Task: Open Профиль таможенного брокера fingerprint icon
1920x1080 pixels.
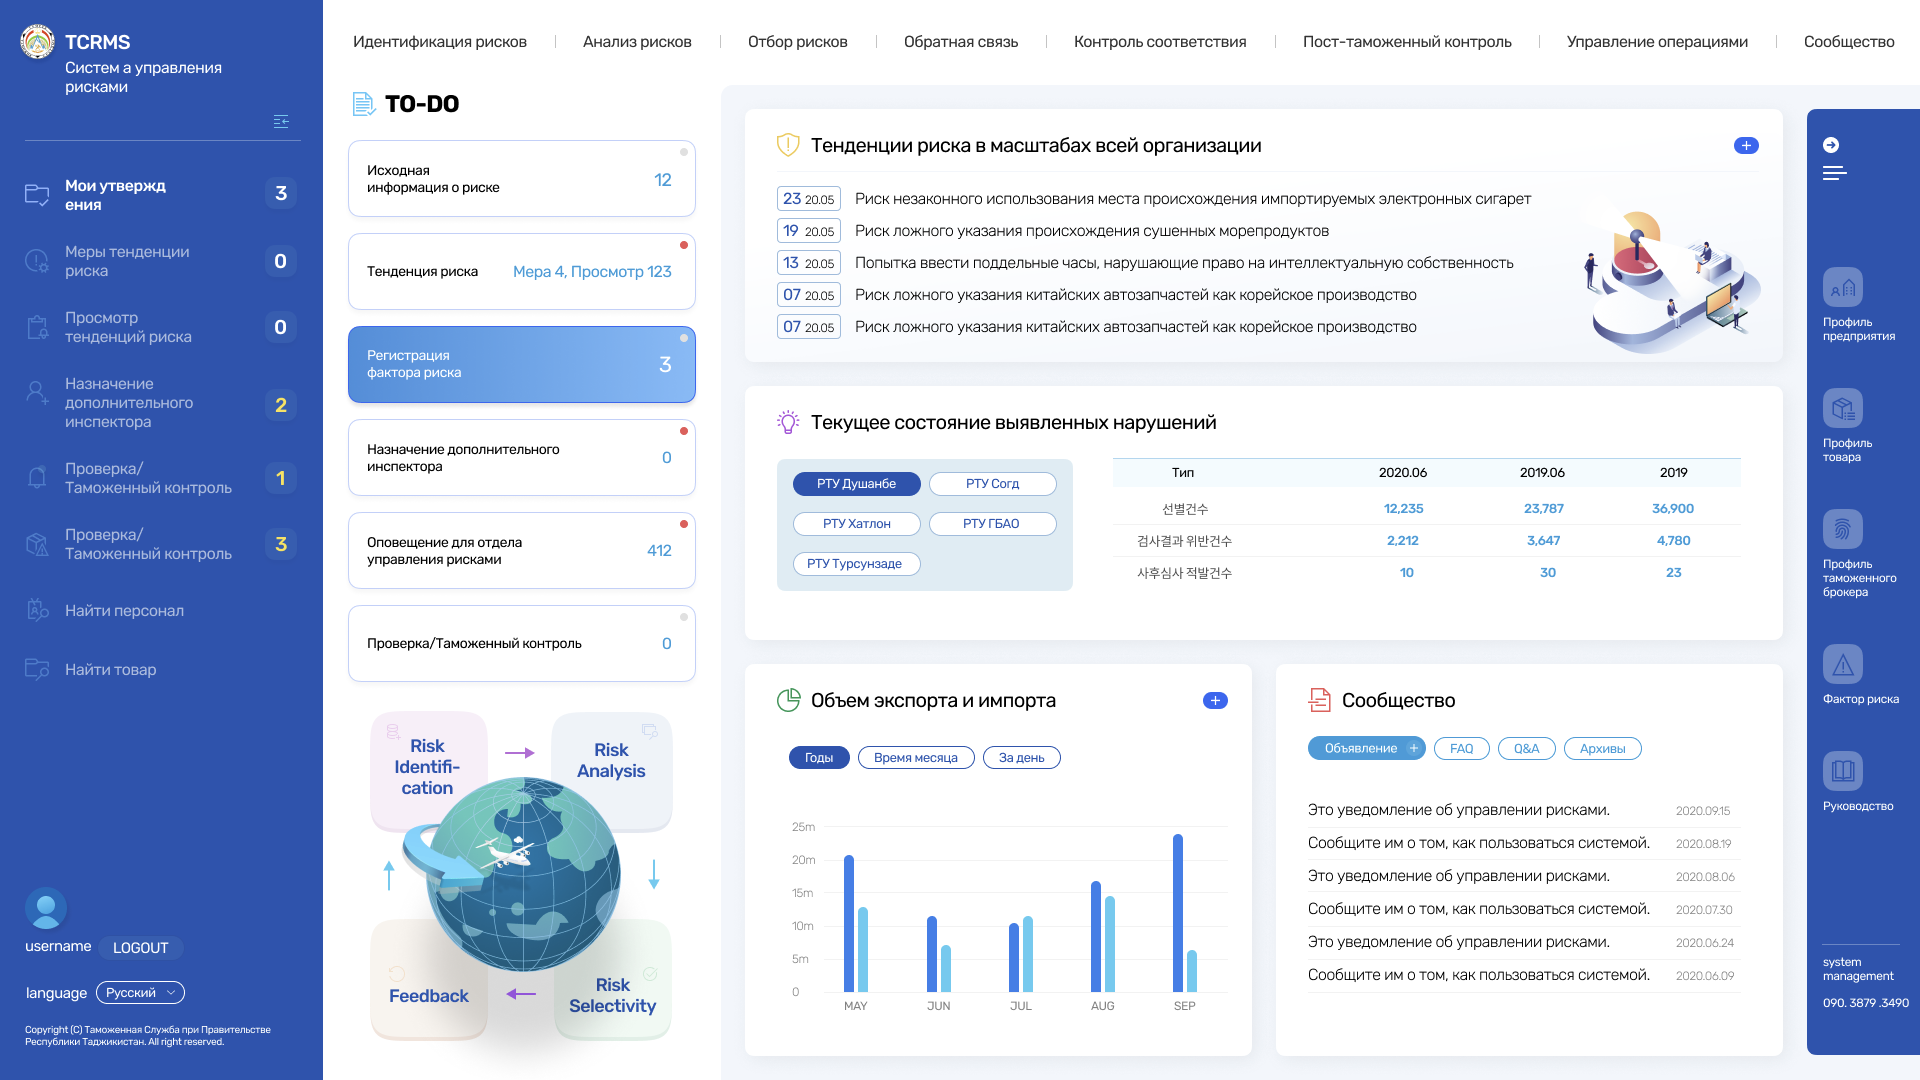Action: [x=1842, y=530]
